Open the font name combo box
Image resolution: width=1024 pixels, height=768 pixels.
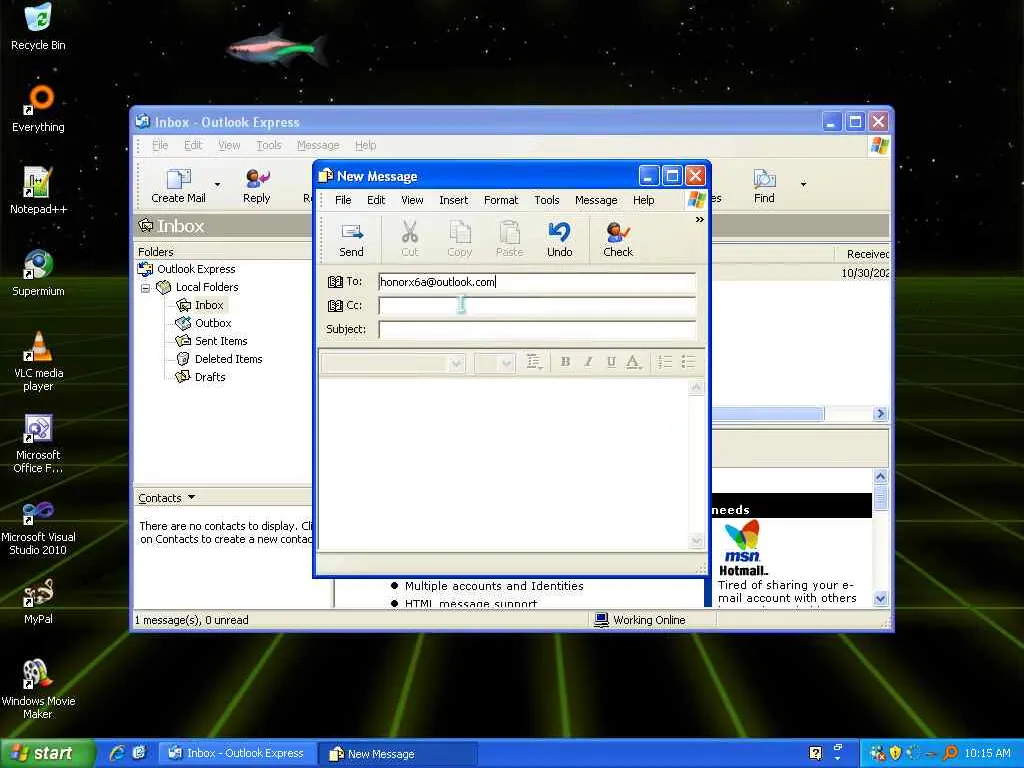(x=393, y=362)
